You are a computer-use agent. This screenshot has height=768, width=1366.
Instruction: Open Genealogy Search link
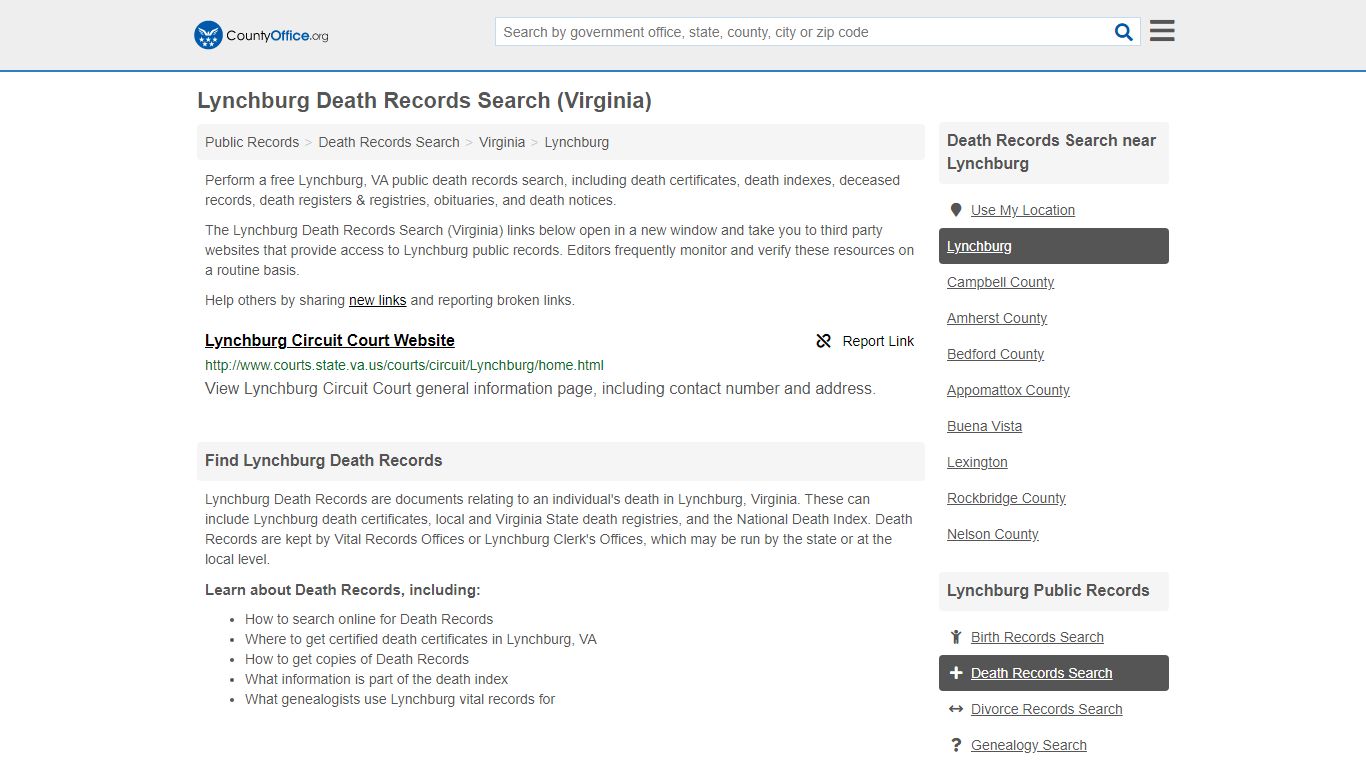click(1028, 745)
